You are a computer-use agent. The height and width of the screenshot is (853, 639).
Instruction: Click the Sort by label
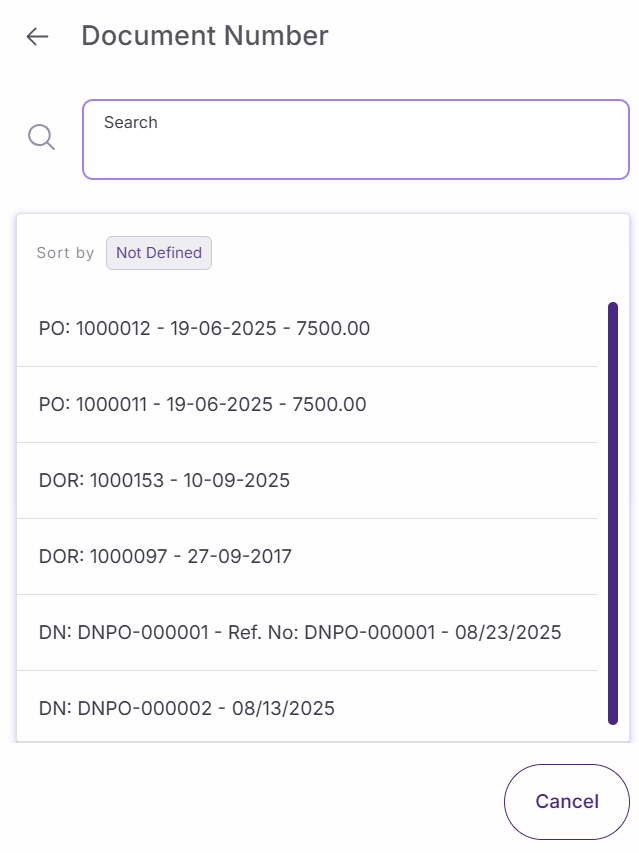coord(65,253)
